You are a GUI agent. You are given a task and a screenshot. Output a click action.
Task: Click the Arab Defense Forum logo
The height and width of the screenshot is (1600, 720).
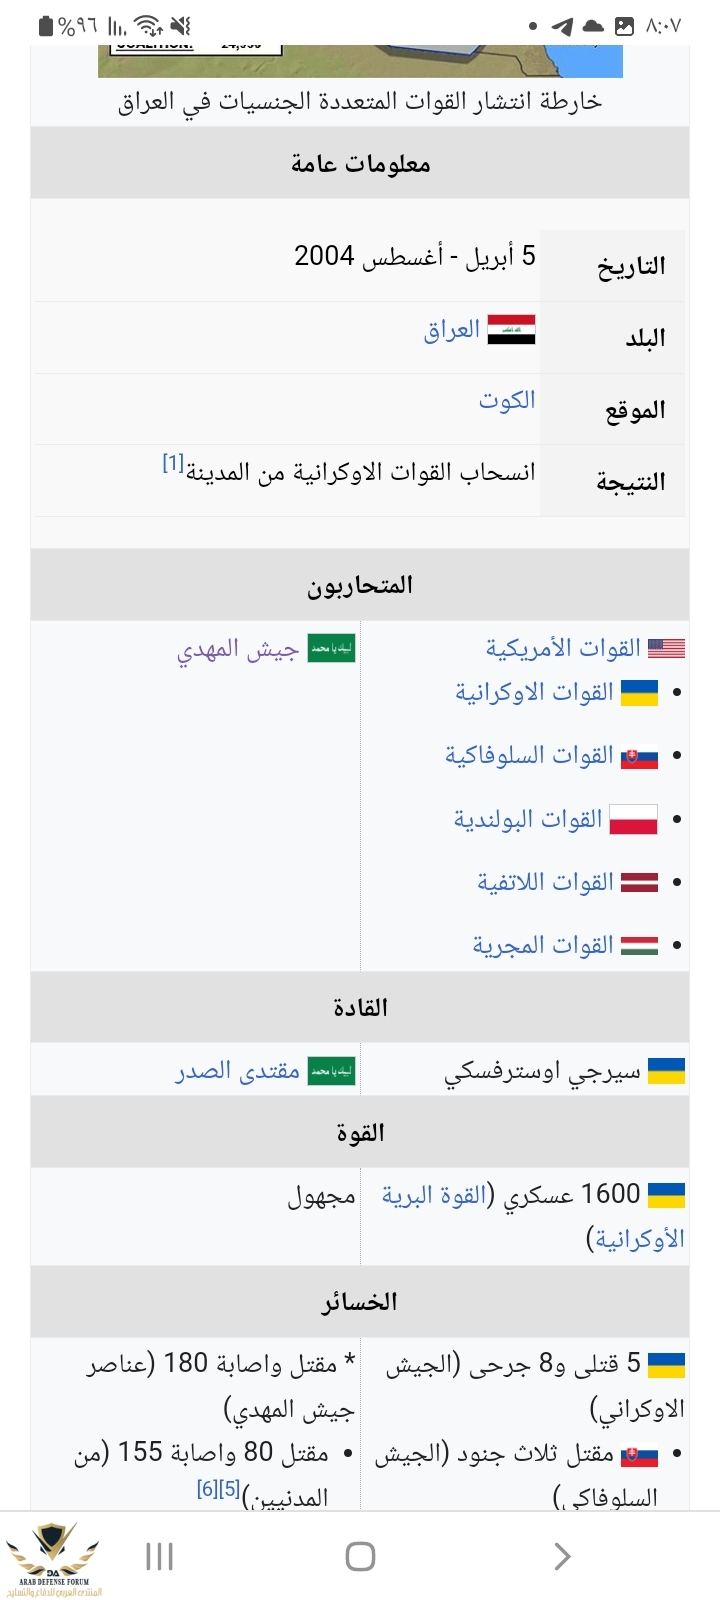point(53,1558)
